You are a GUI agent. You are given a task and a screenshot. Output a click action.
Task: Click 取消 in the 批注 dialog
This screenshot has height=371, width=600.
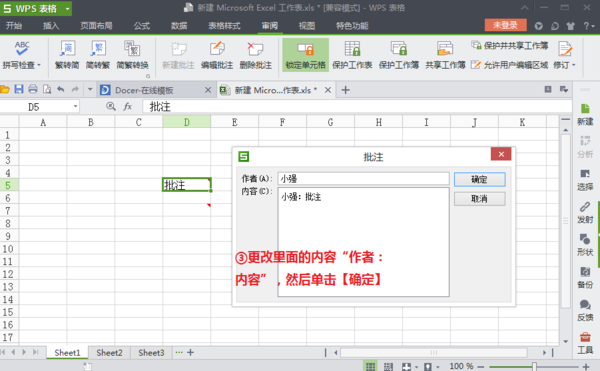tap(479, 199)
